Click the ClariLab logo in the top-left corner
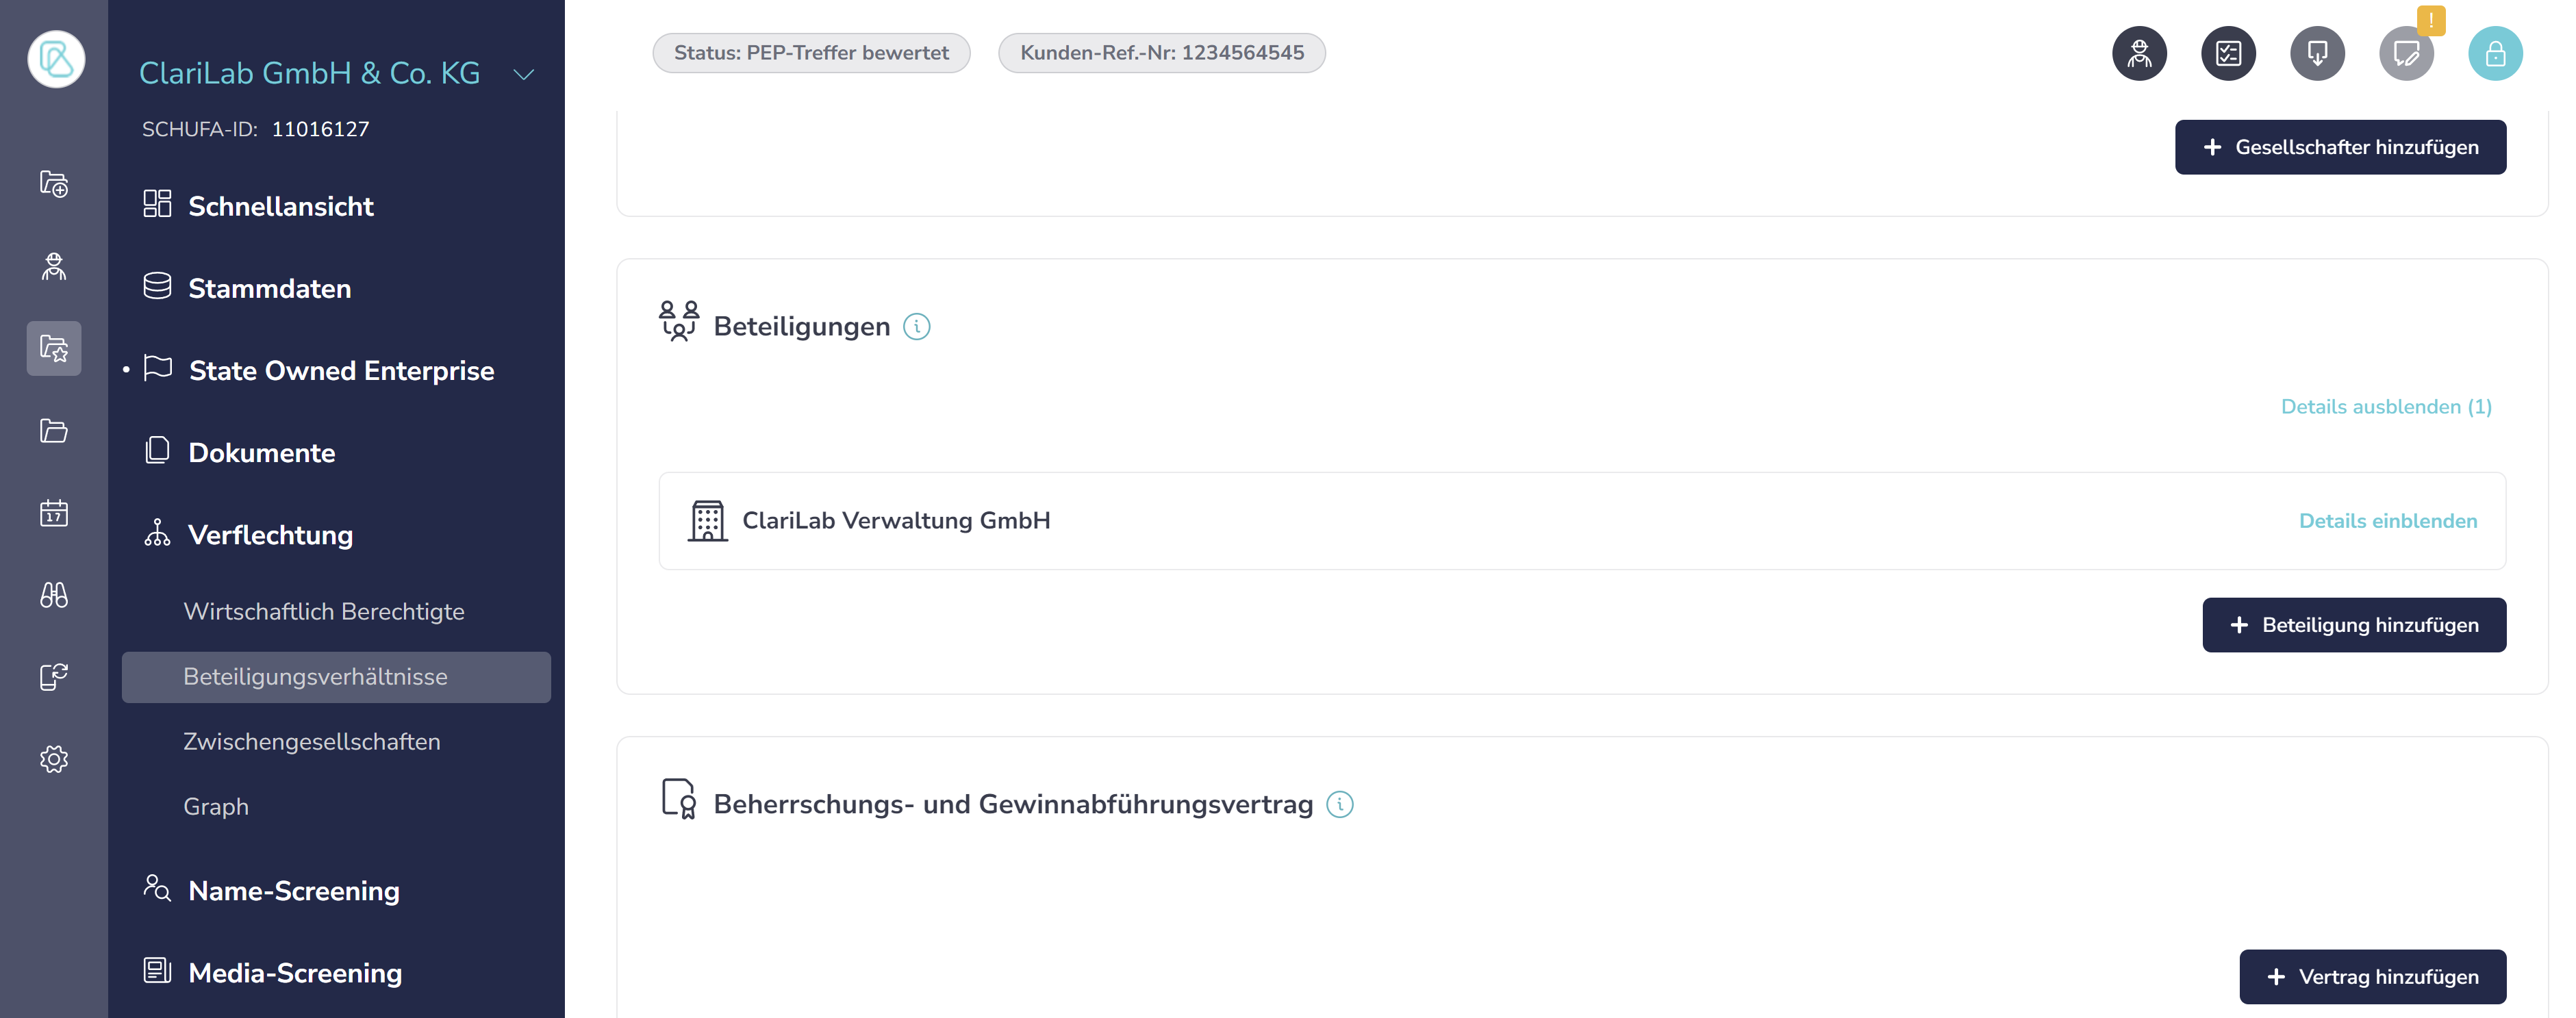This screenshot has width=2576, height=1018. 56,59
